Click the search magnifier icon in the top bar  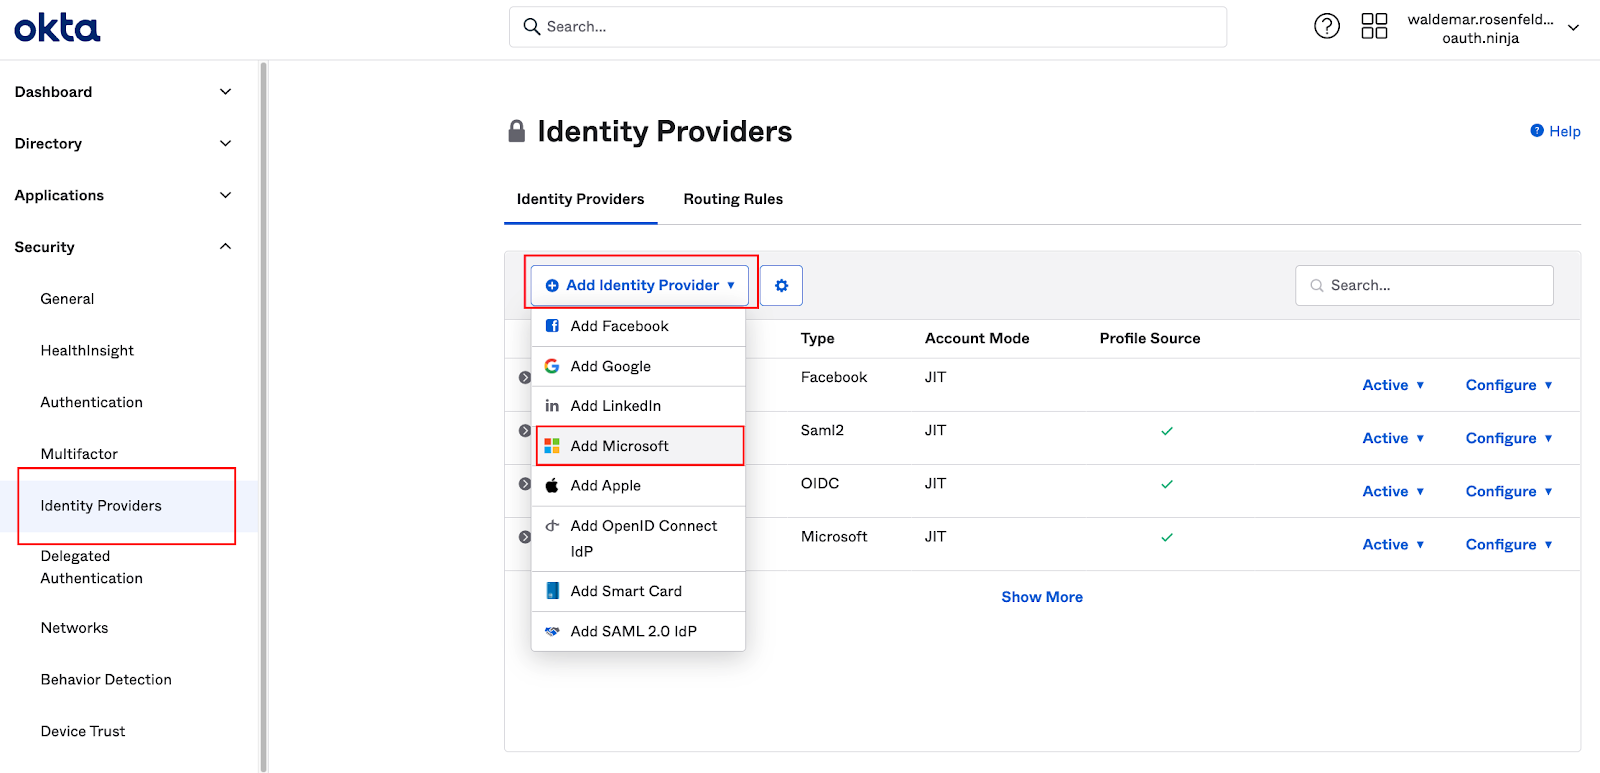pyautogui.click(x=532, y=27)
